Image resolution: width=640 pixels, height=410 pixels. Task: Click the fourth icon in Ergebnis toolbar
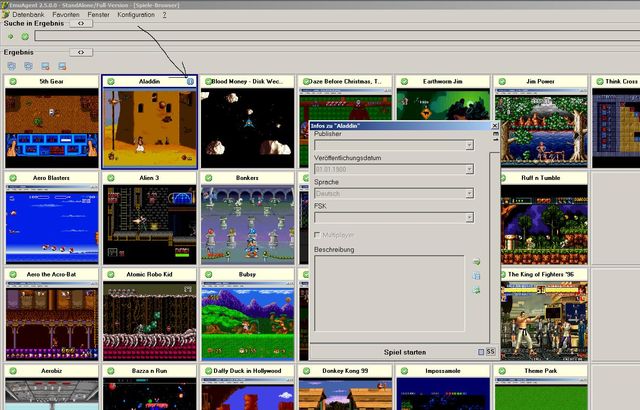point(62,66)
